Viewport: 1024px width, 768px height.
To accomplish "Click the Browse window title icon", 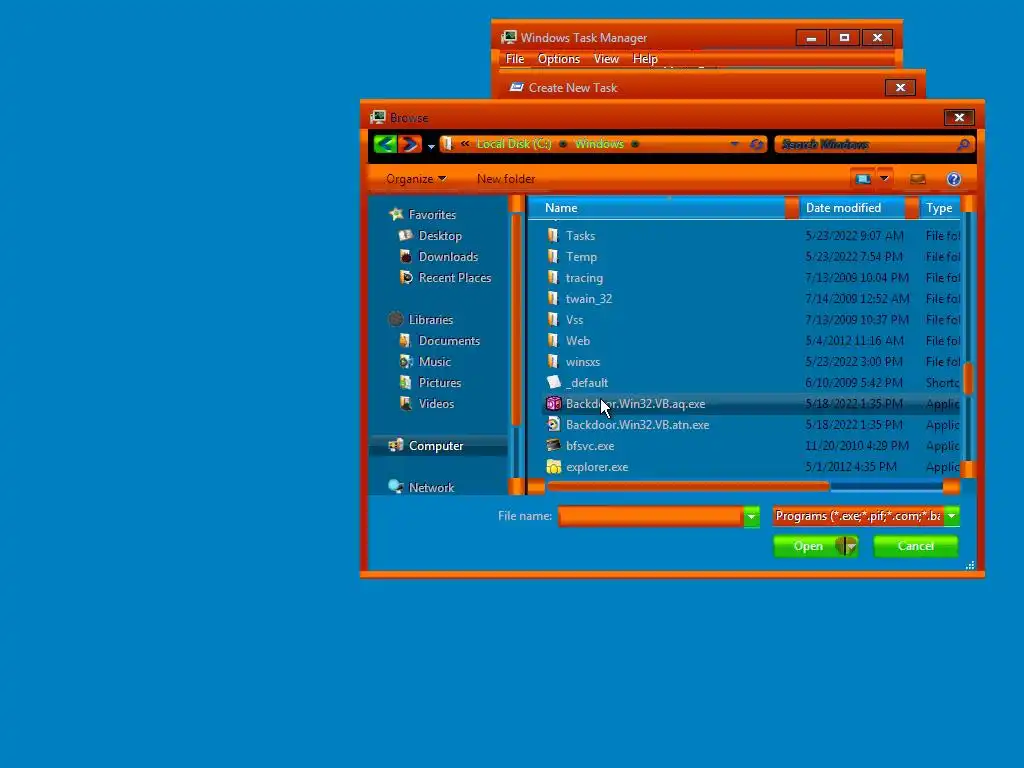I will 377,118.
